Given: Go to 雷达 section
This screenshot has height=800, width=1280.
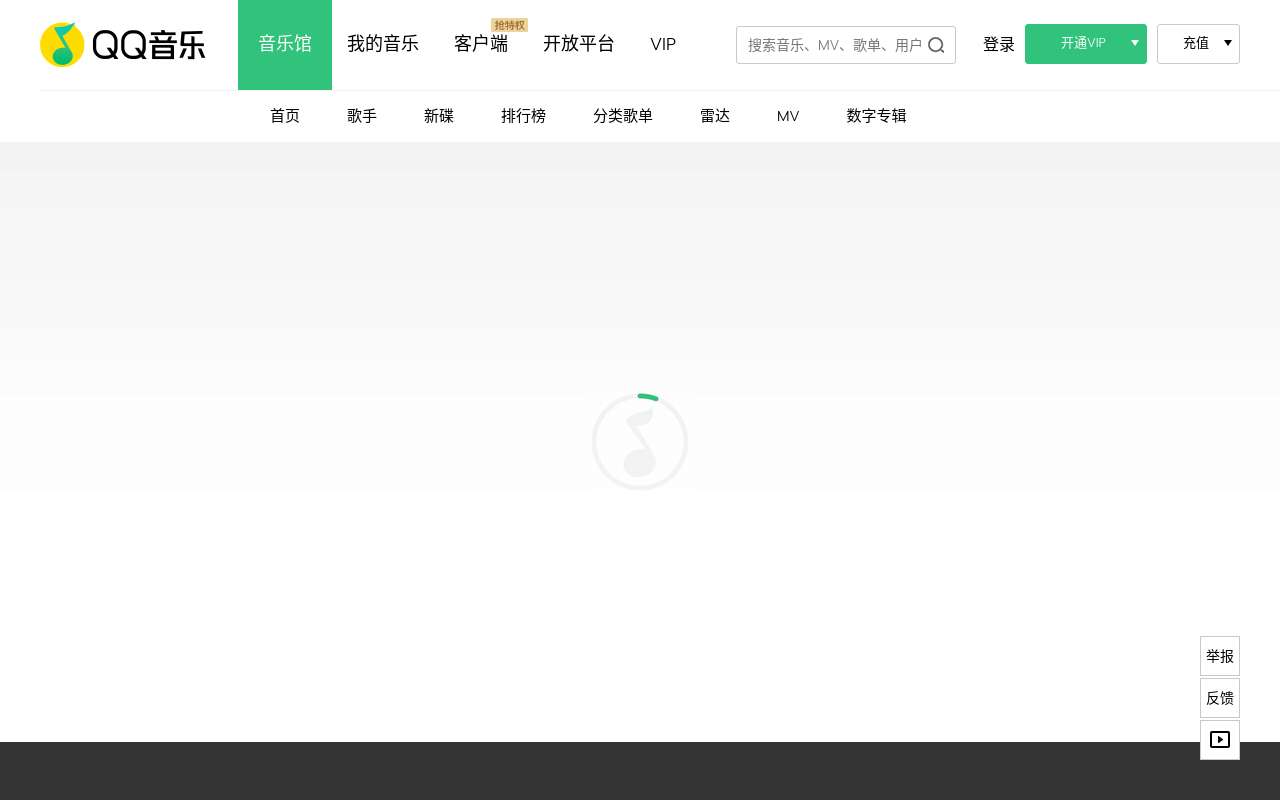Looking at the screenshot, I should (x=715, y=116).
